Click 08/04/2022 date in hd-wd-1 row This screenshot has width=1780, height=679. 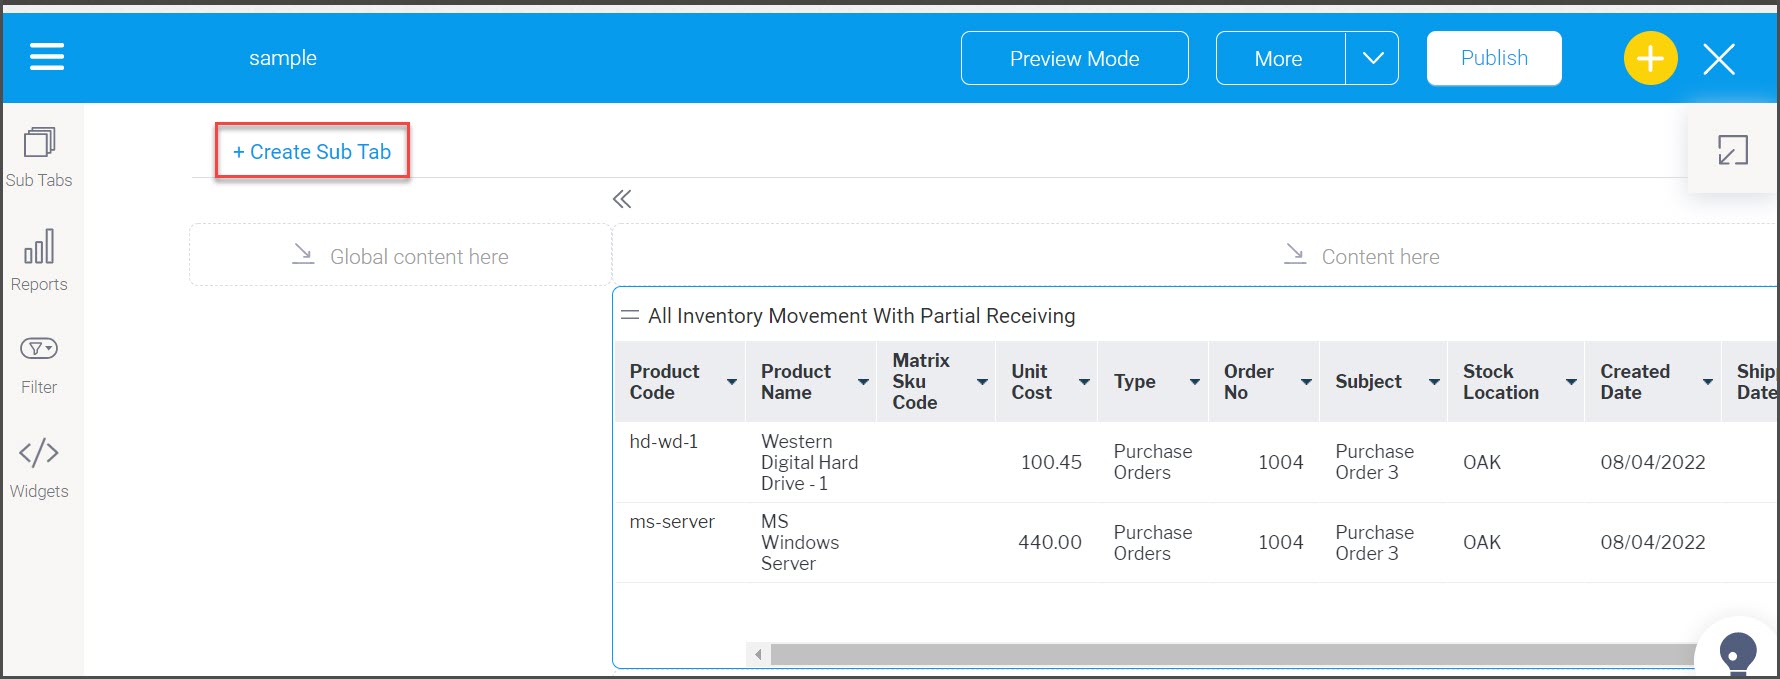tap(1653, 462)
